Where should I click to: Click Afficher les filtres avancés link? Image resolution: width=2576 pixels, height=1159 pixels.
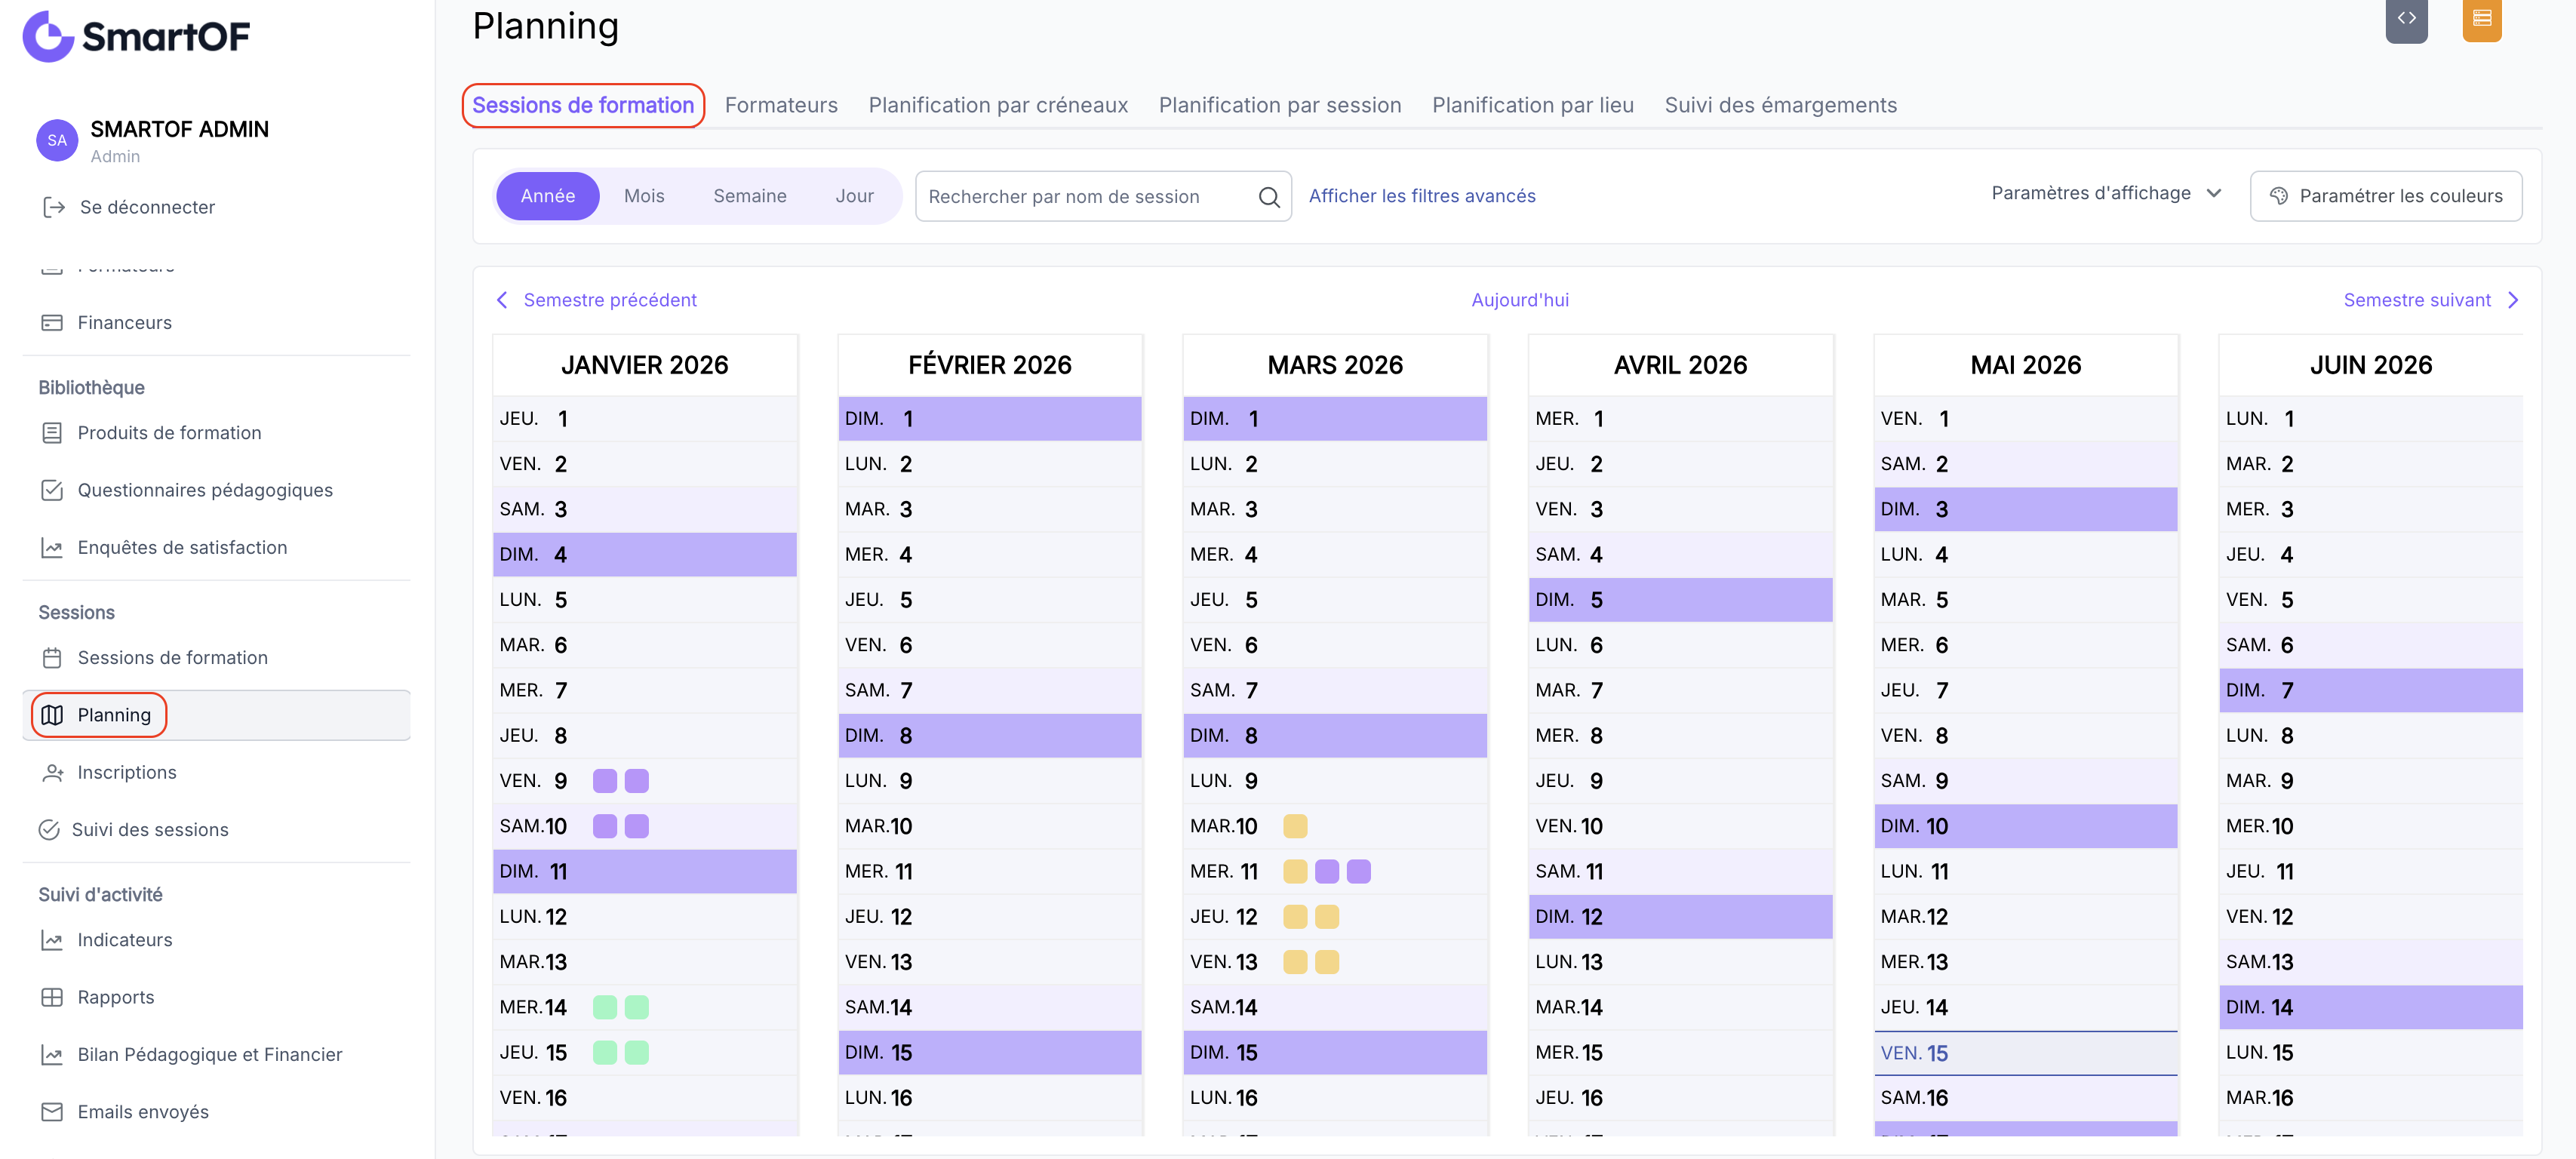(x=1422, y=196)
